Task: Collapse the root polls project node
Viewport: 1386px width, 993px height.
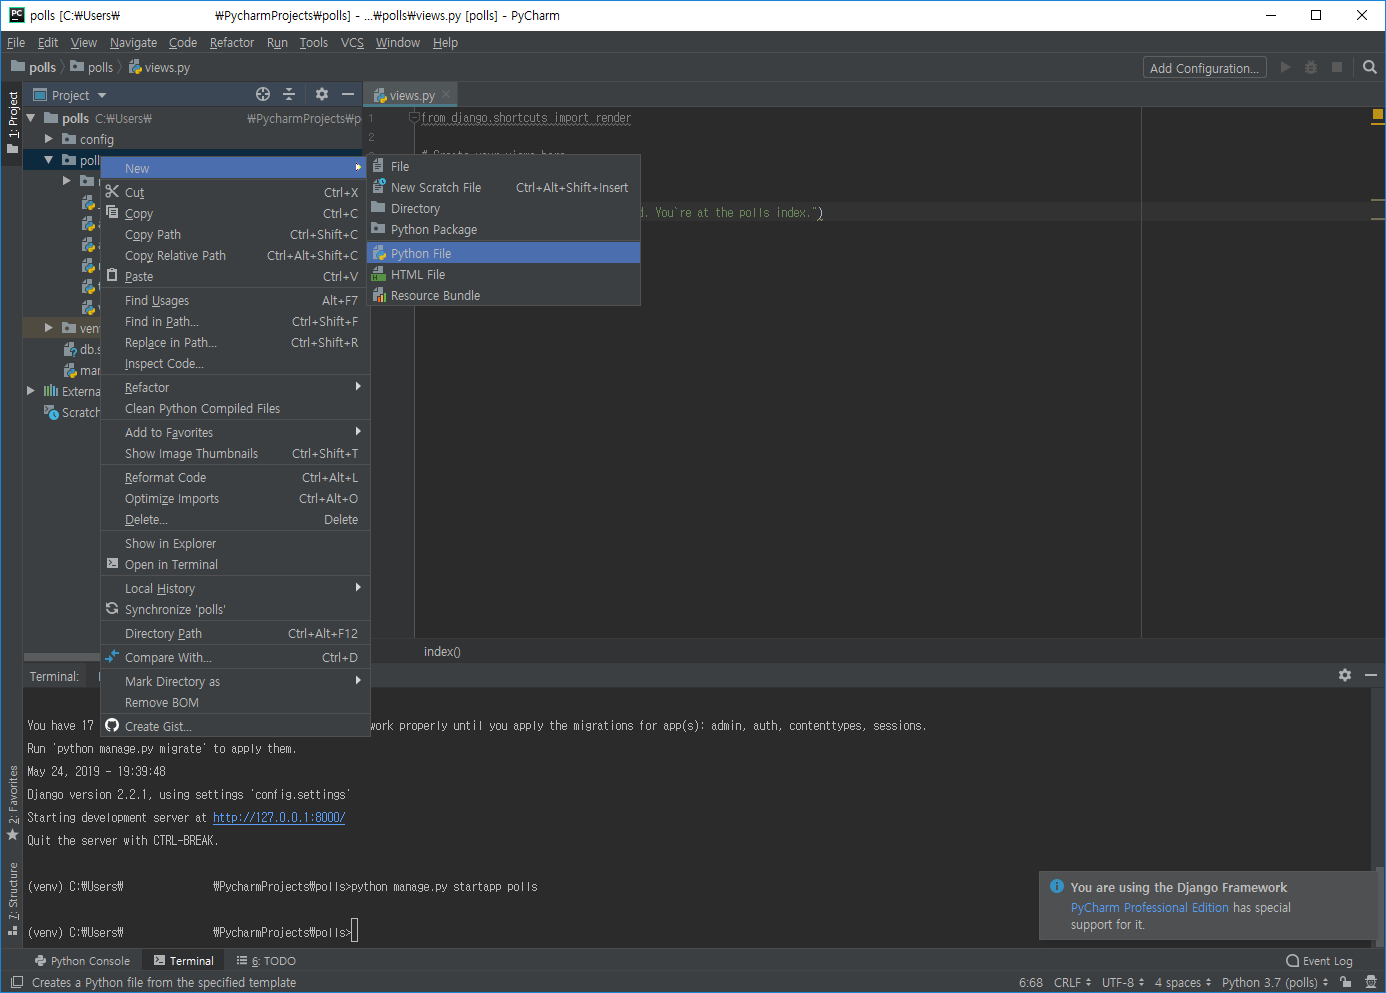Action: tap(31, 118)
